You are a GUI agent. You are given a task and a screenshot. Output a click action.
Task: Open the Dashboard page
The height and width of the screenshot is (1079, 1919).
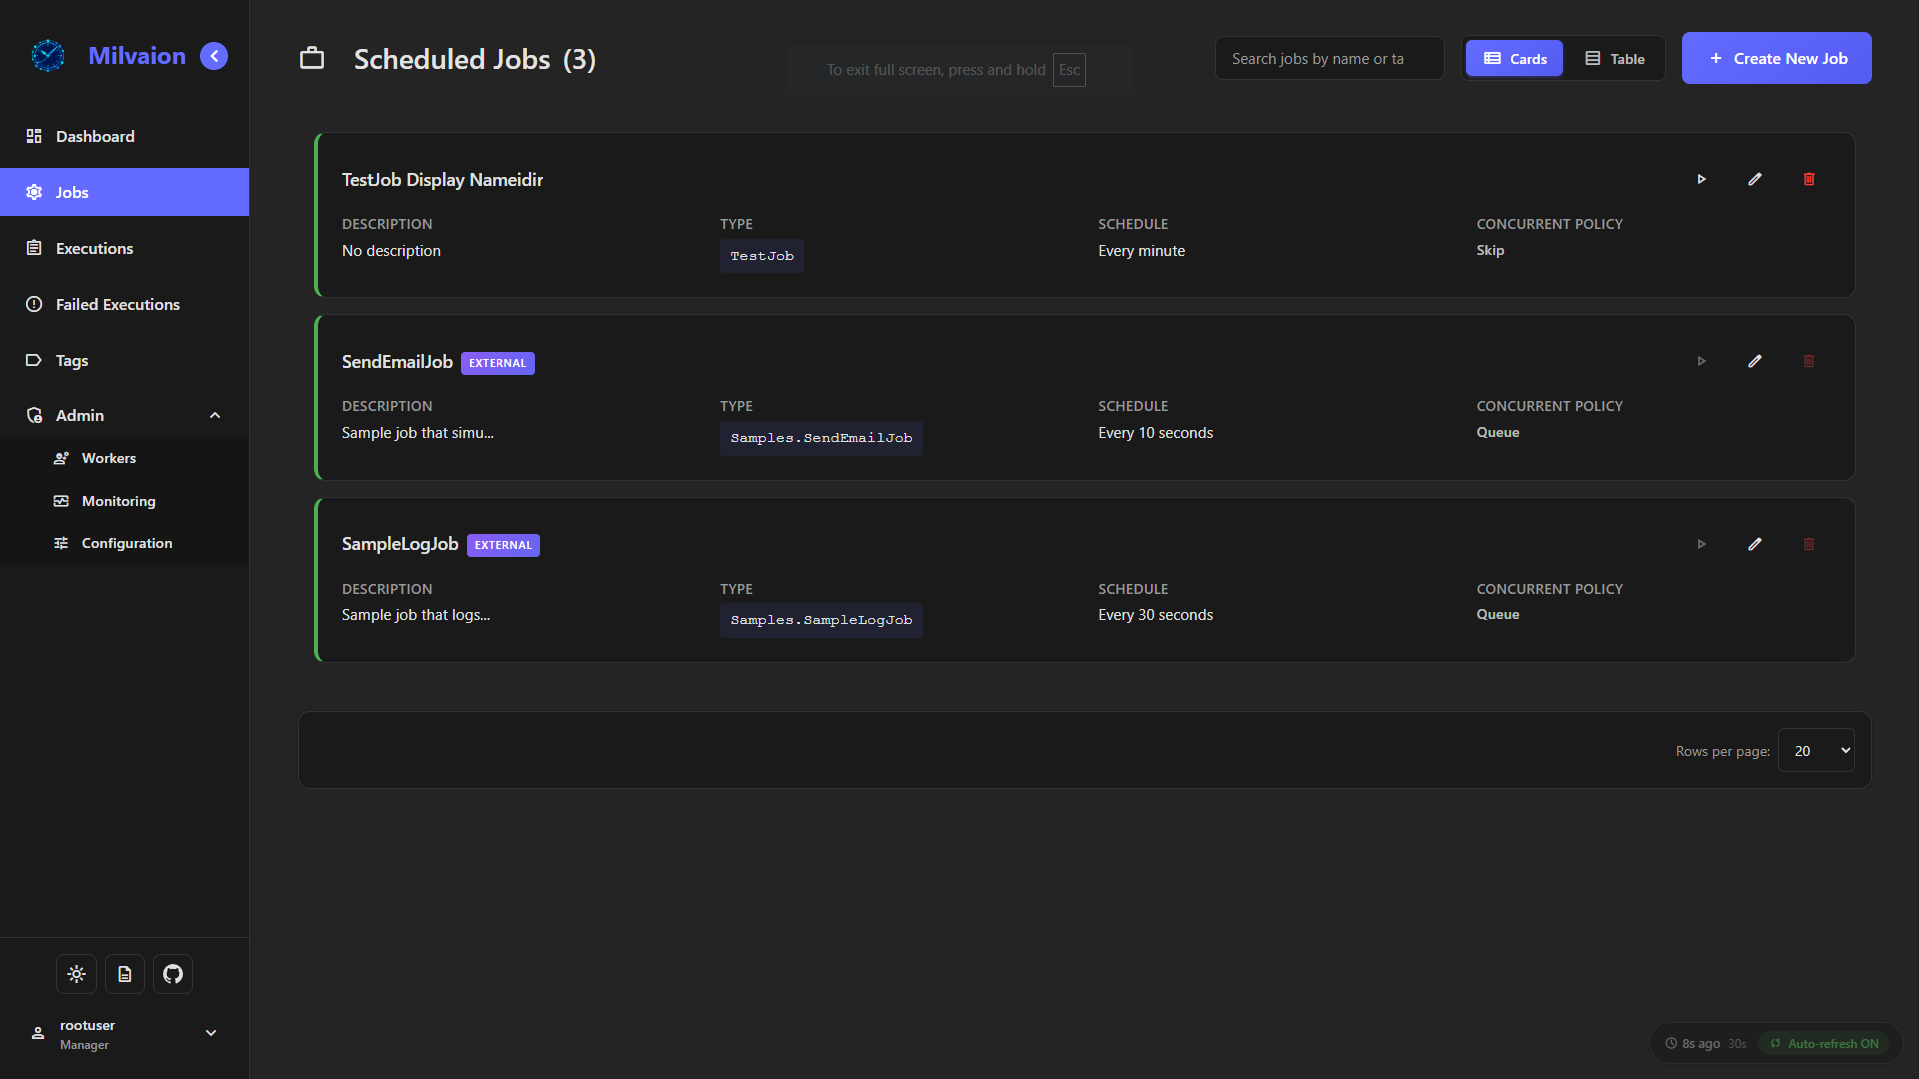[95, 136]
